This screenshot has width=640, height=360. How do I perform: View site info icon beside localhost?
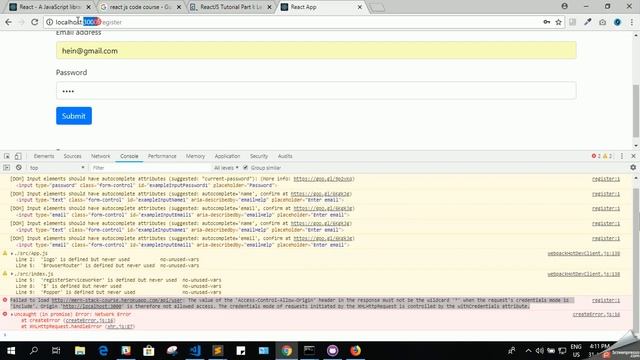pyautogui.click(x=49, y=22)
